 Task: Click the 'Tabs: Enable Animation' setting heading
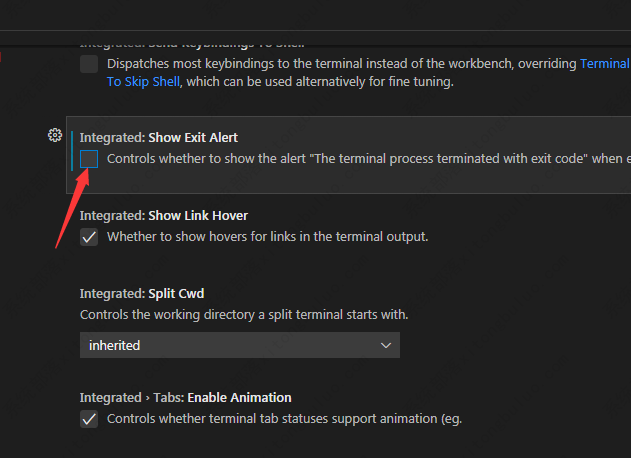(x=185, y=397)
